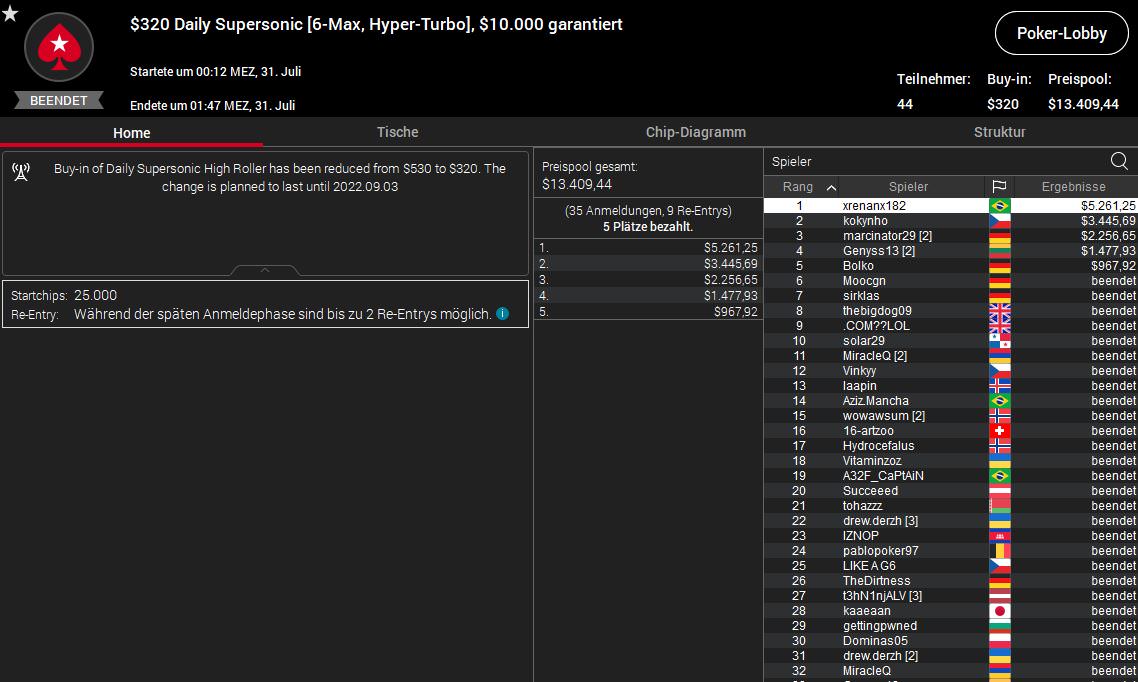
Task: Collapse the announcement panel chevron
Action: [x=265, y=270]
